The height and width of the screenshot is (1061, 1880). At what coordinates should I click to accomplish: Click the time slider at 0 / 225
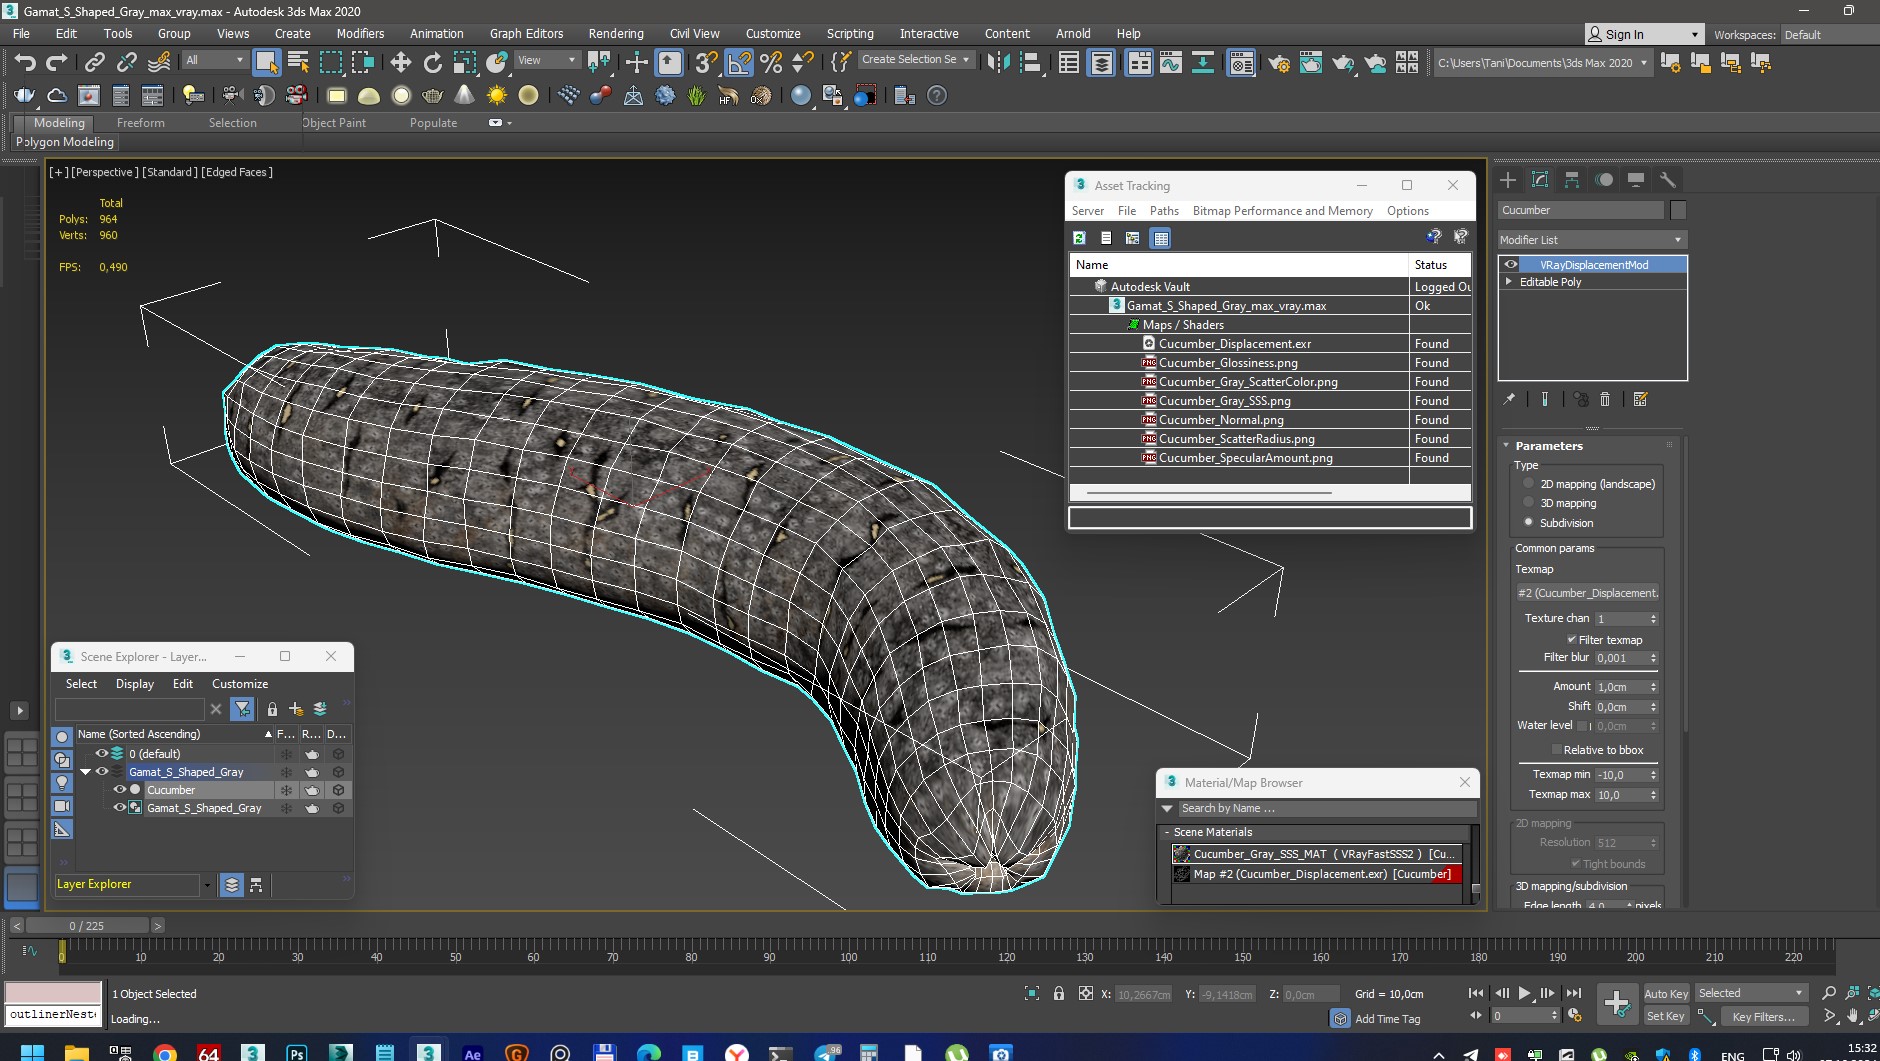(87, 926)
